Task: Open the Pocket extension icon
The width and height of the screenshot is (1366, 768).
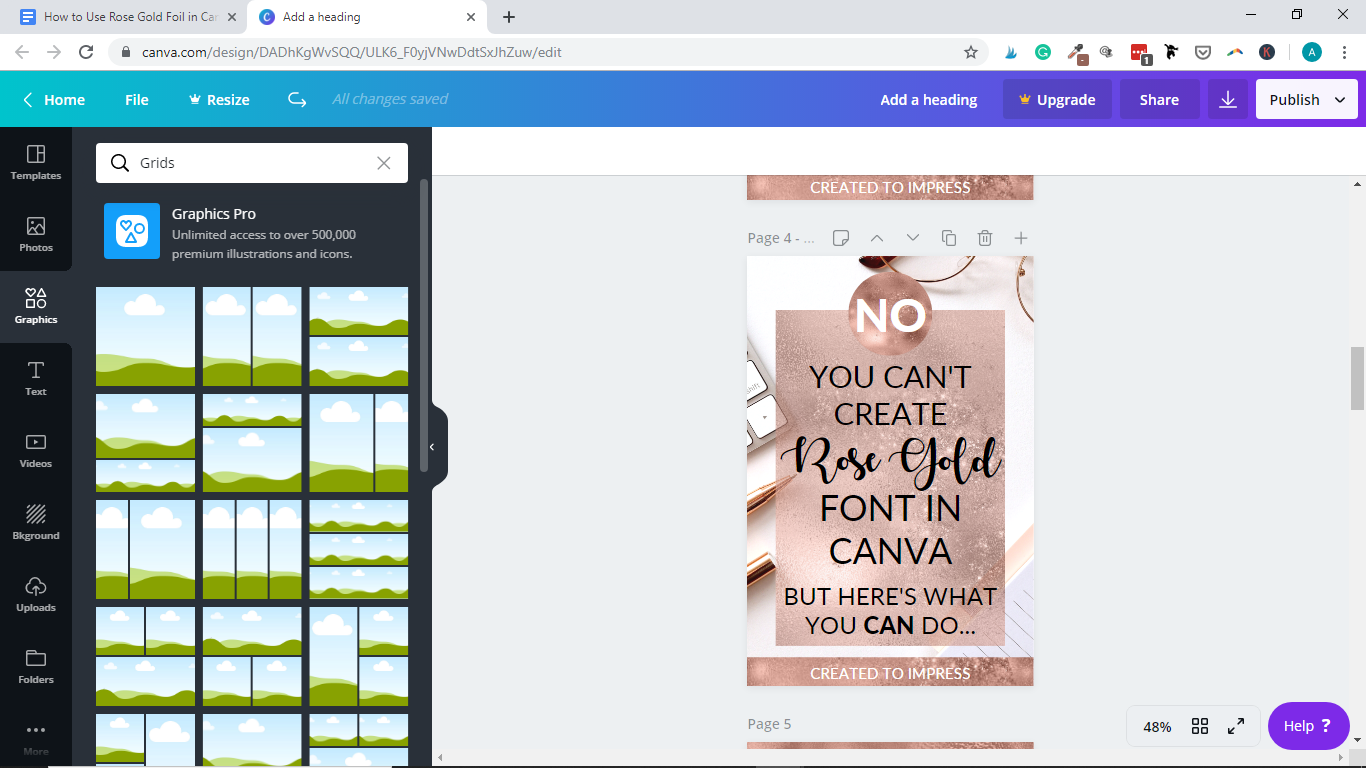Action: [x=1203, y=52]
